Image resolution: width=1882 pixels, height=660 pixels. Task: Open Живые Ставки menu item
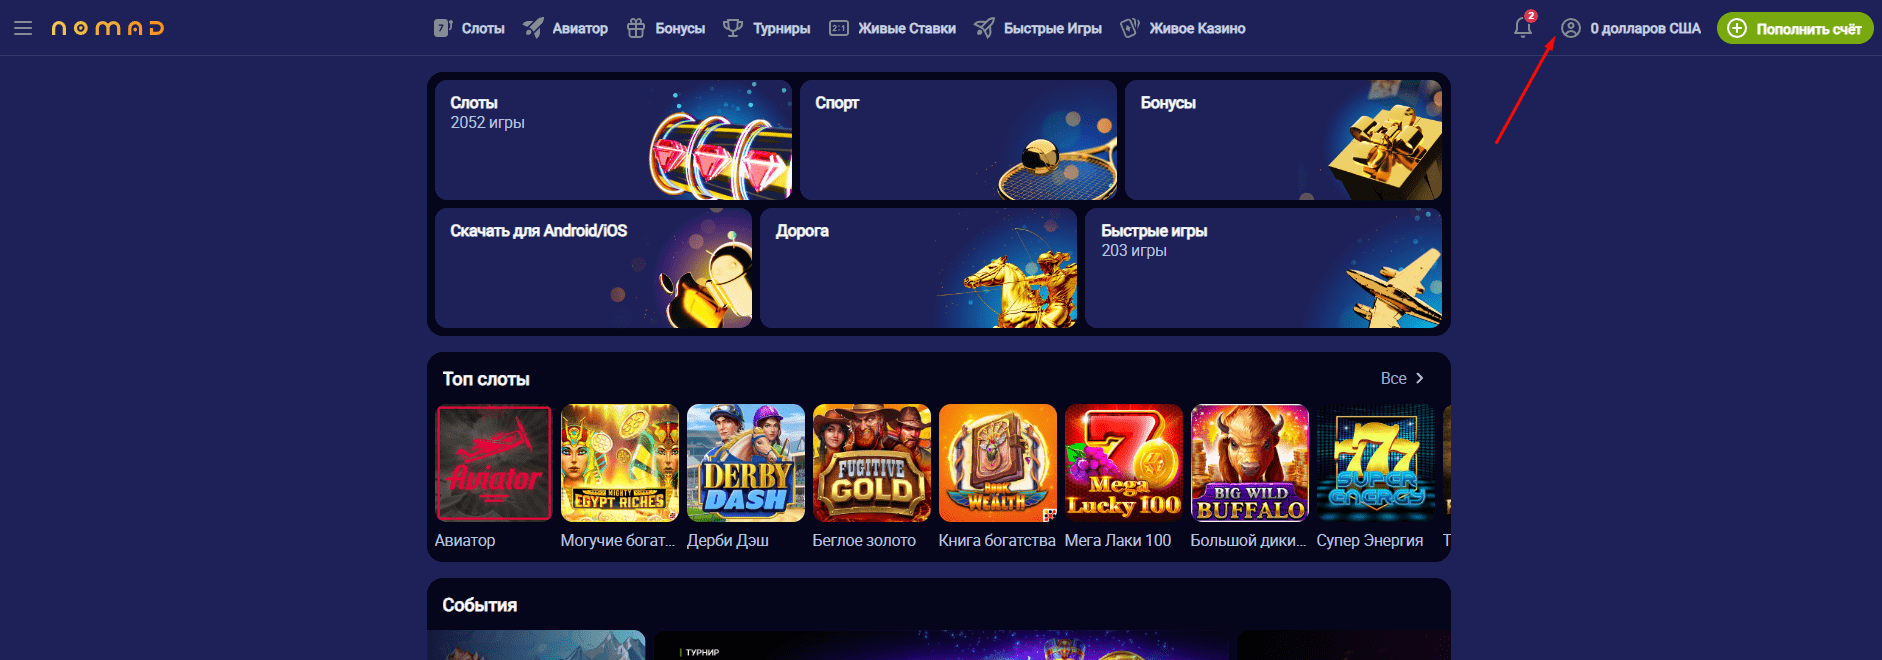pos(892,28)
